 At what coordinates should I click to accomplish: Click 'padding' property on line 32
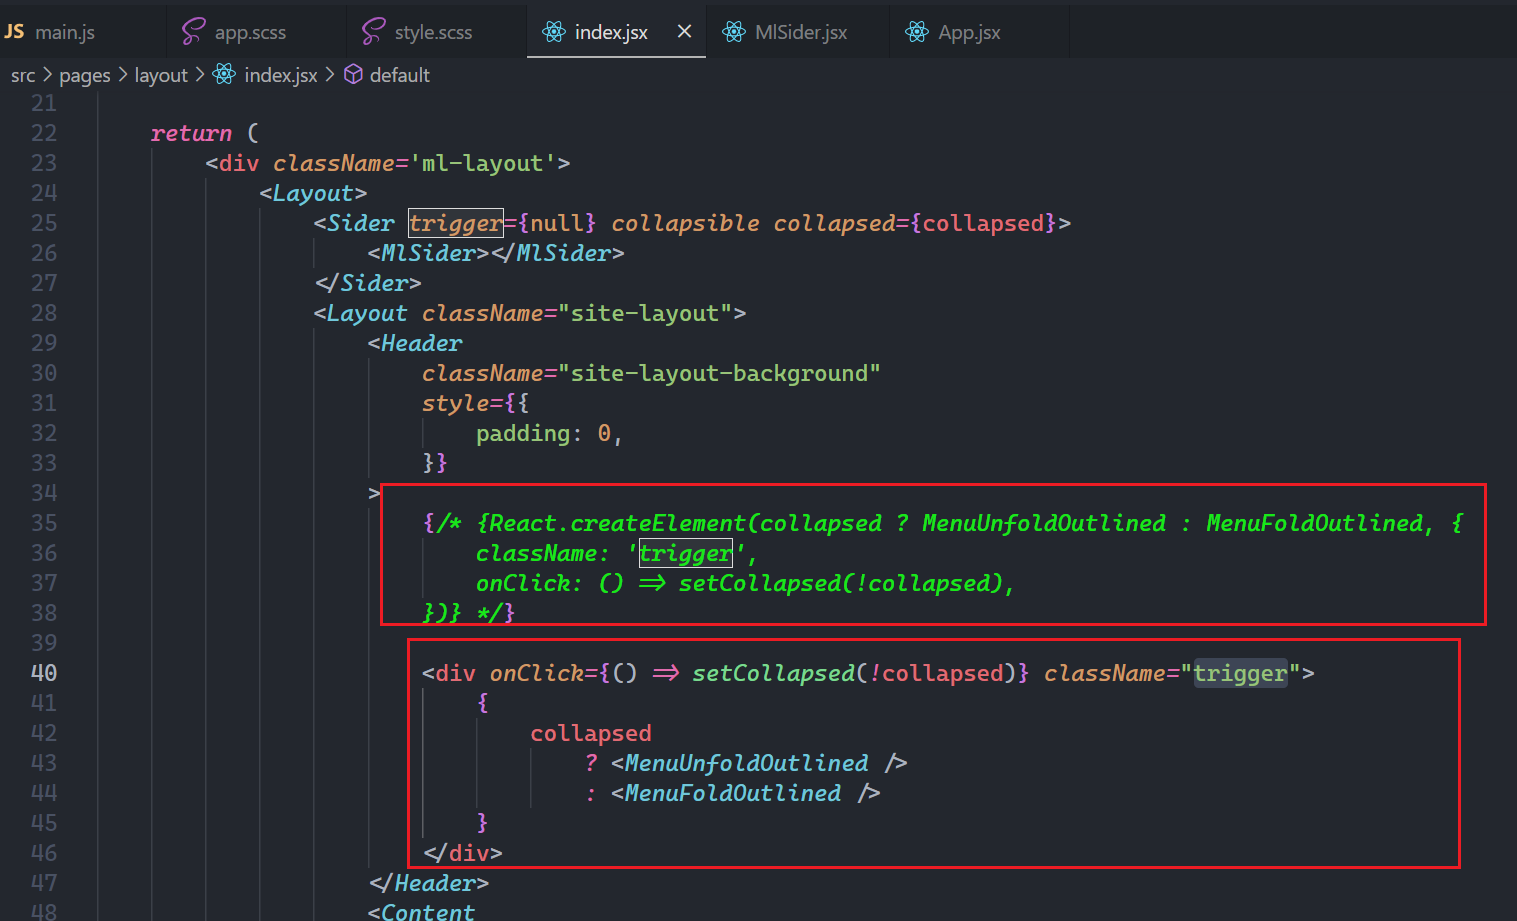coord(523,433)
